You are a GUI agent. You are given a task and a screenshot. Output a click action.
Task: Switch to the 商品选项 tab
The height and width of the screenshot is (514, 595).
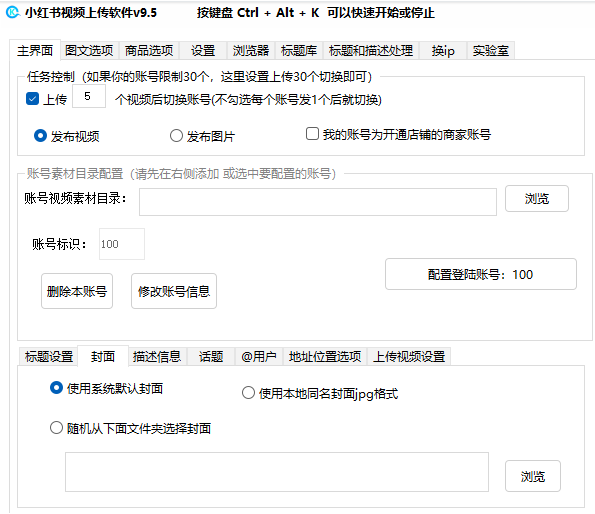click(149, 50)
